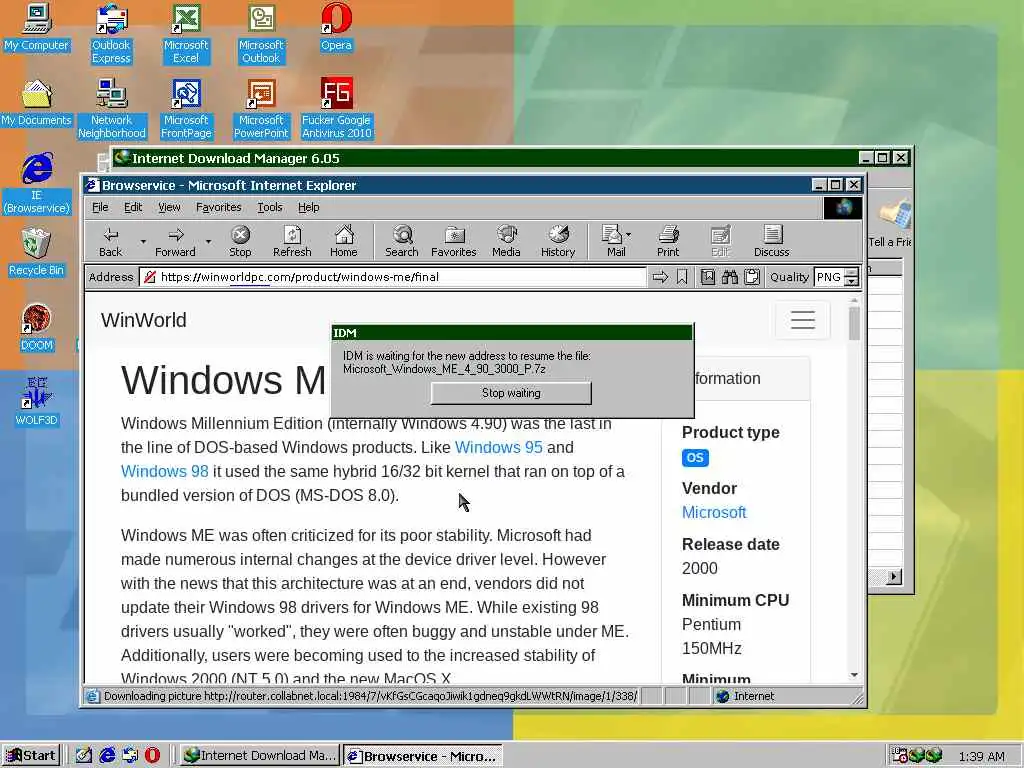The image size is (1024, 768).
Task: Open the View menu in Internet Explorer
Action: pos(169,207)
